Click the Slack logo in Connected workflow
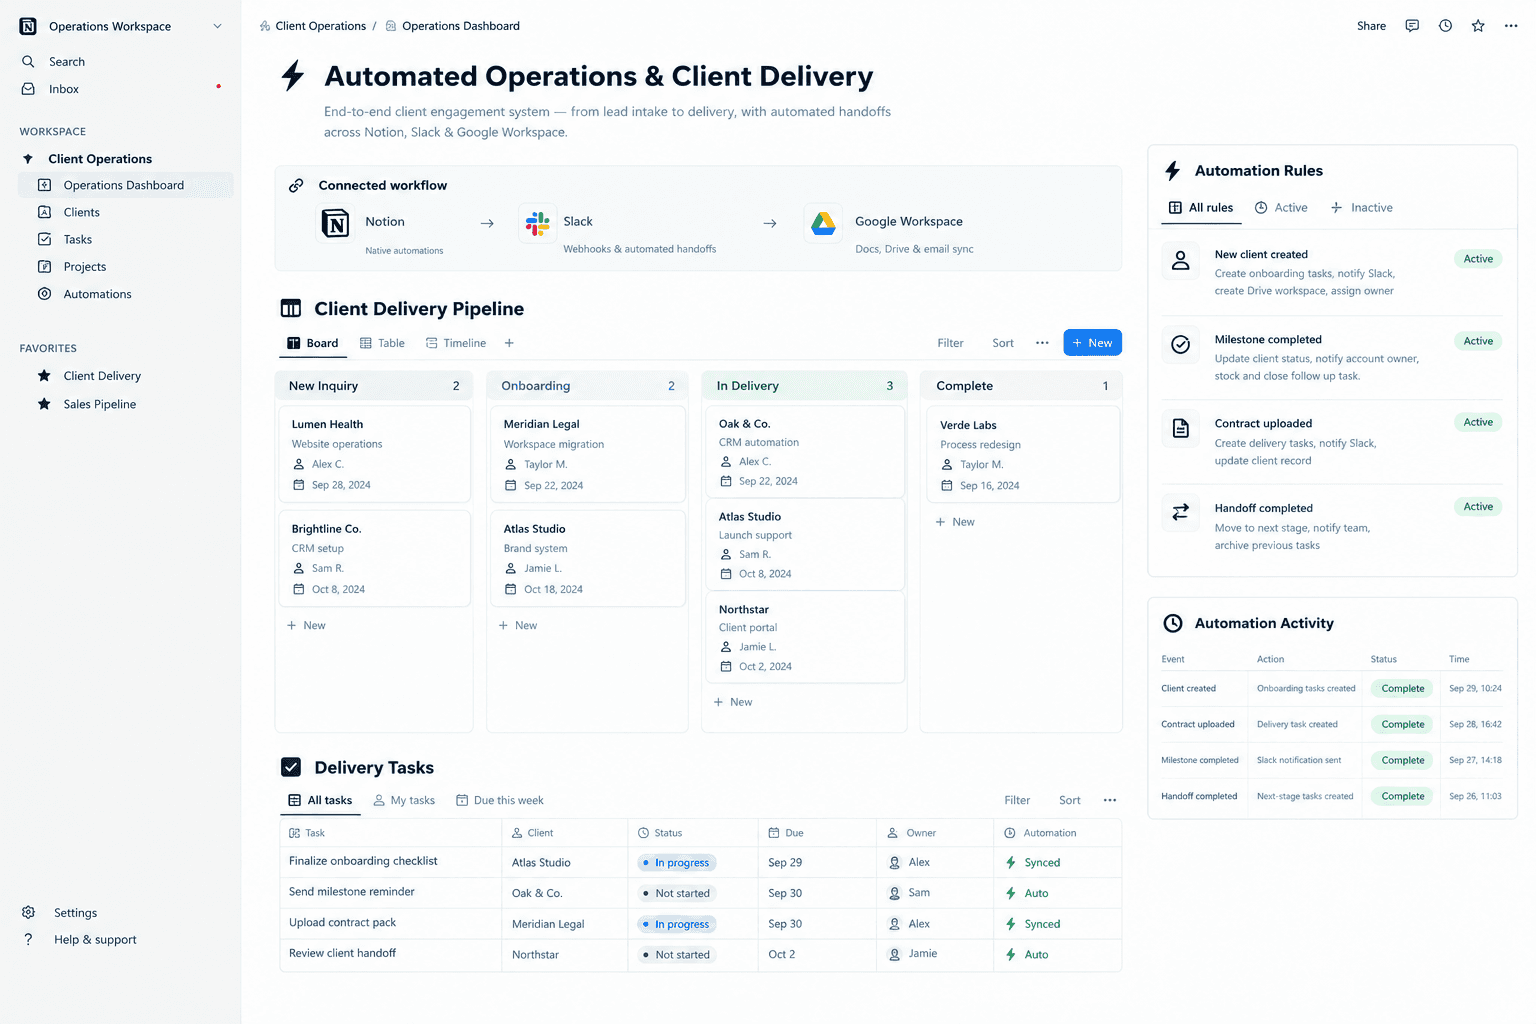 [x=538, y=224]
